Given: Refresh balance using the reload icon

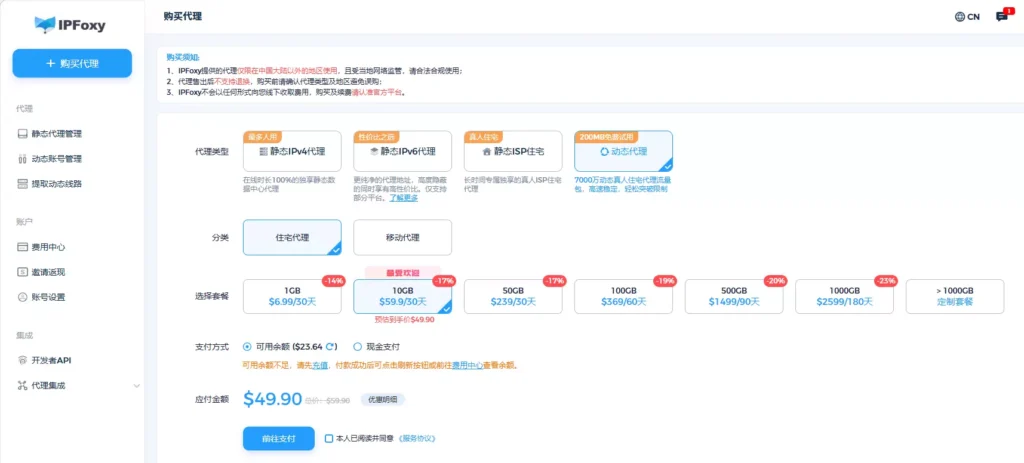Looking at the screenshot, I should pos(331,347).
